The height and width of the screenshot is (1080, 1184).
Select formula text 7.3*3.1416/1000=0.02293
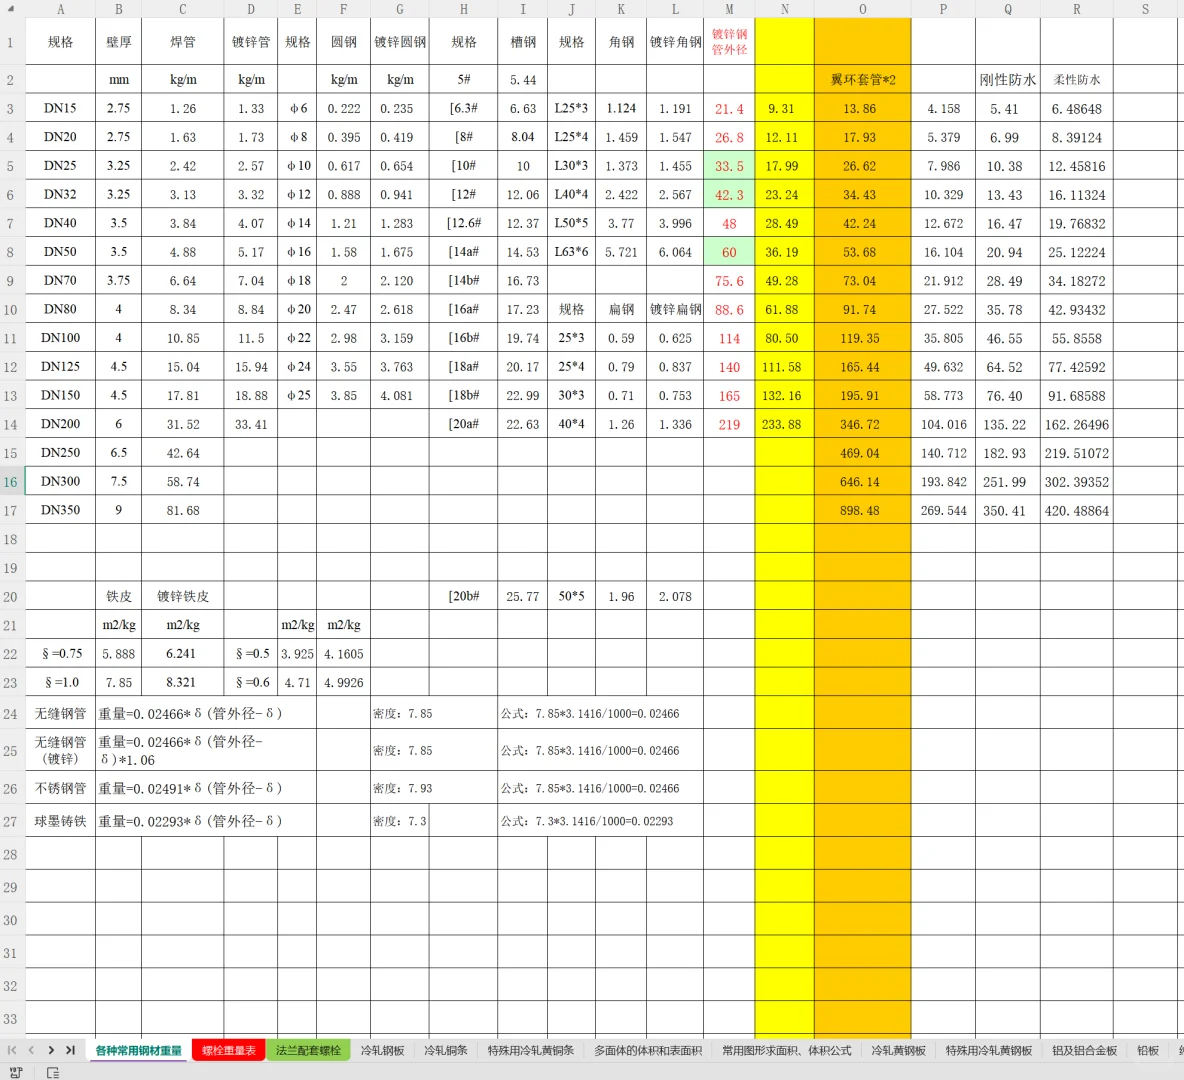tap(604, 821)
